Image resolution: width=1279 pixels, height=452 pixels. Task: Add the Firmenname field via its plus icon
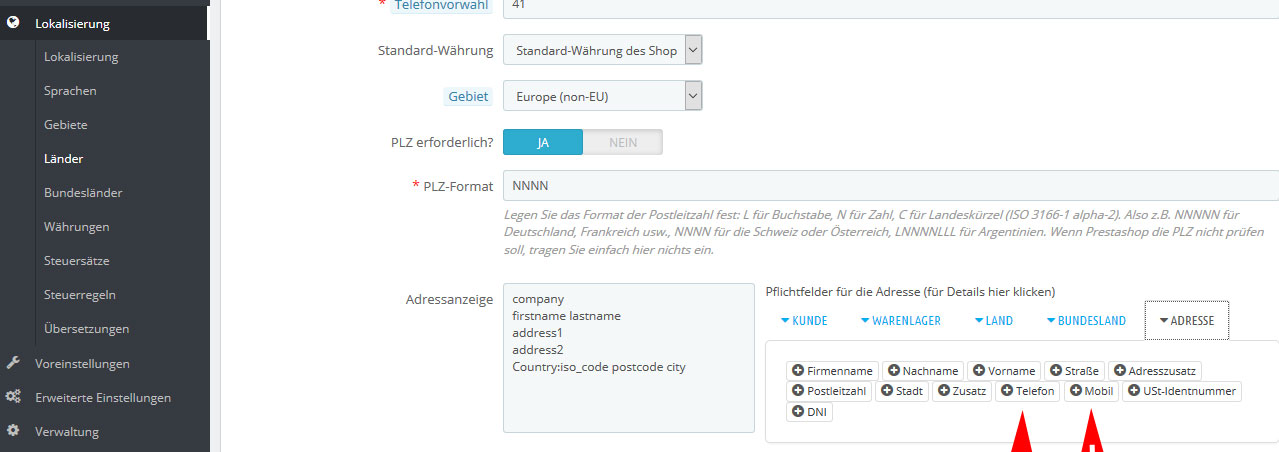(x=798, y=370)
